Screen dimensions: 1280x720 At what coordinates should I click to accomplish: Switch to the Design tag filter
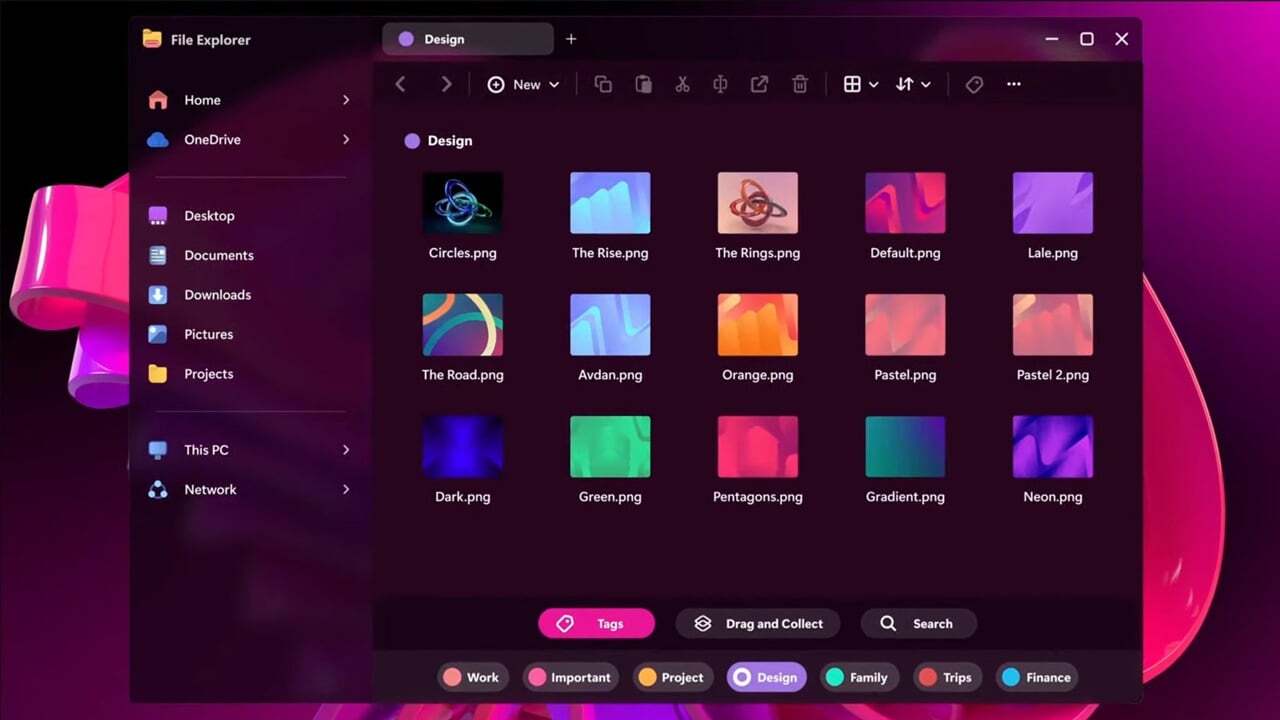(766, 677)
